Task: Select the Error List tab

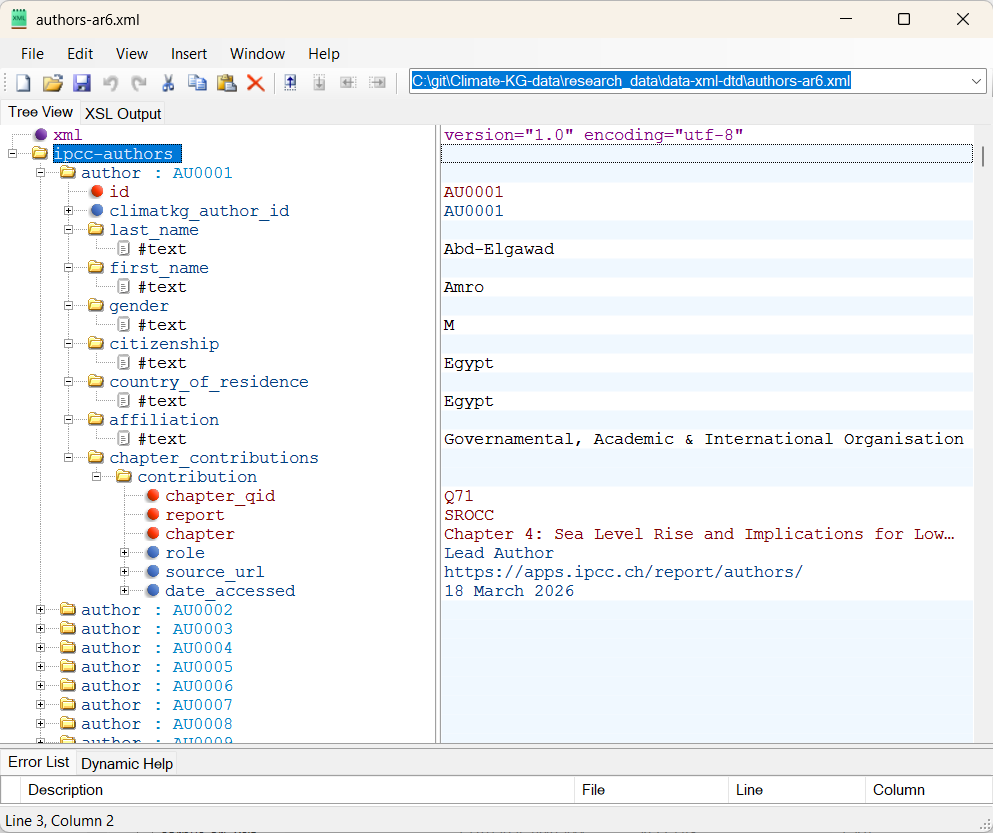Action: pos(39,762)
